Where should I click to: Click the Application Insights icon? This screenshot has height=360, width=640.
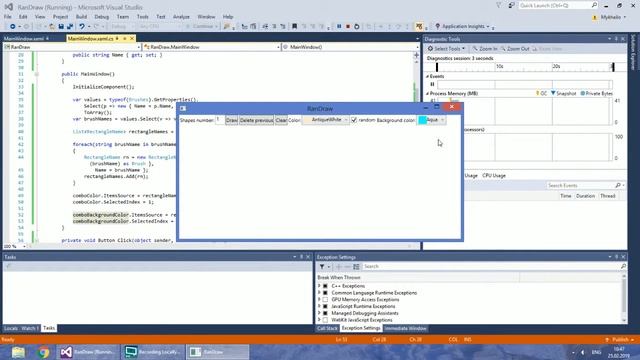[438, 27]
